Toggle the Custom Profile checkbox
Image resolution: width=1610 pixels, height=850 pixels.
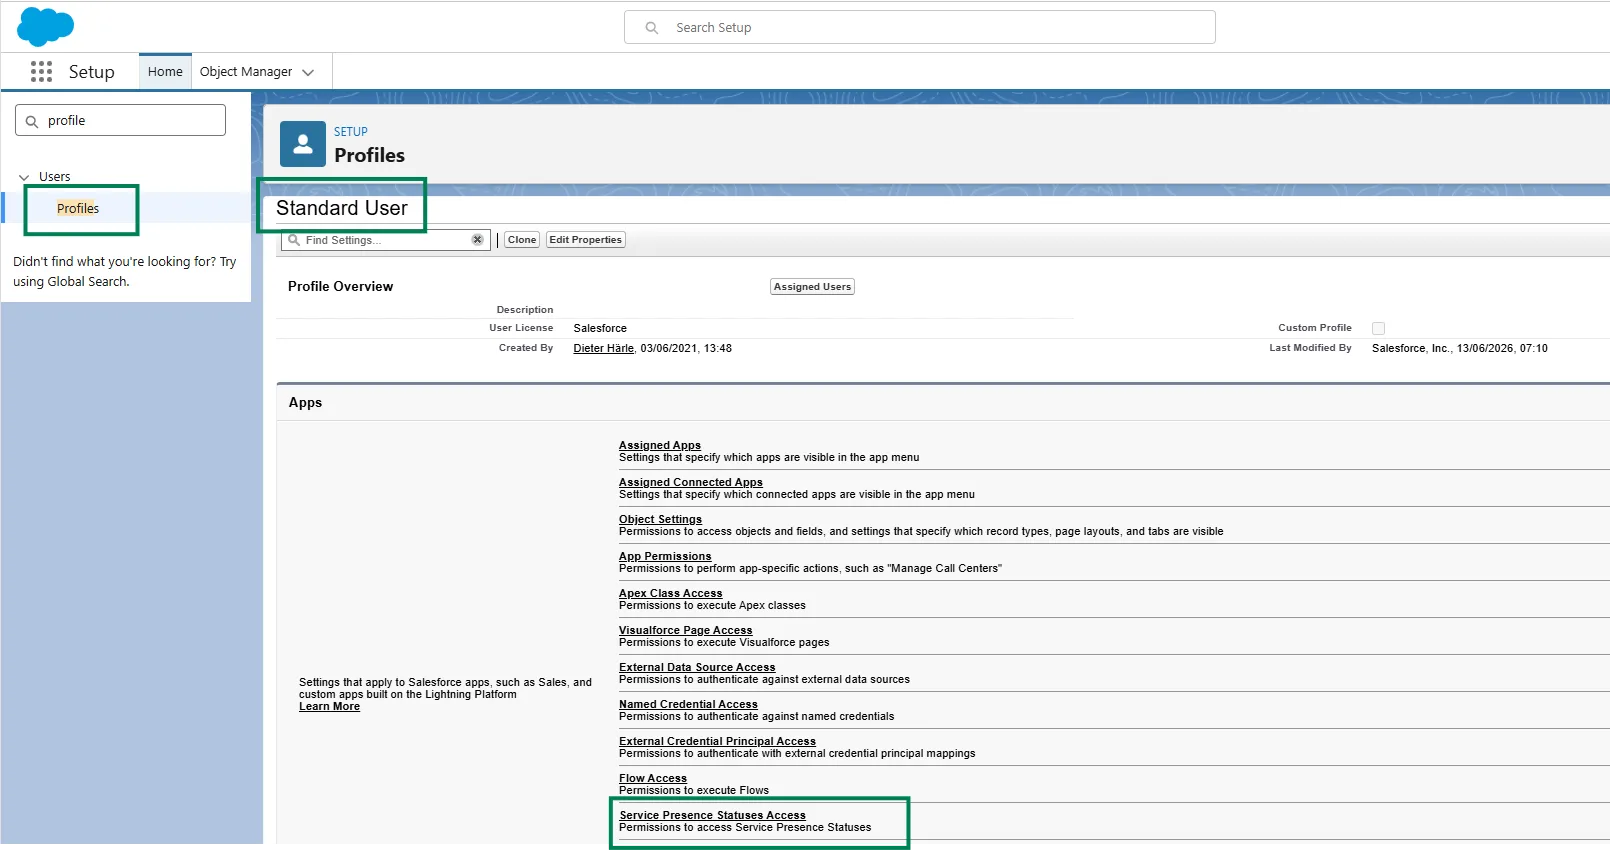(x=1378, y=328)
